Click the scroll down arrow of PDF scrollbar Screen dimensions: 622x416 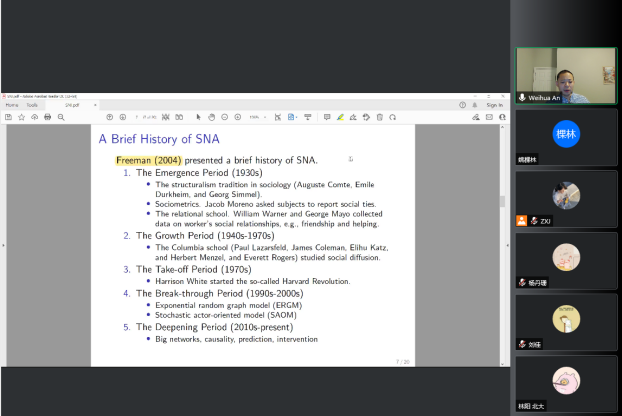pyautogui.click(x=502, y=364)
